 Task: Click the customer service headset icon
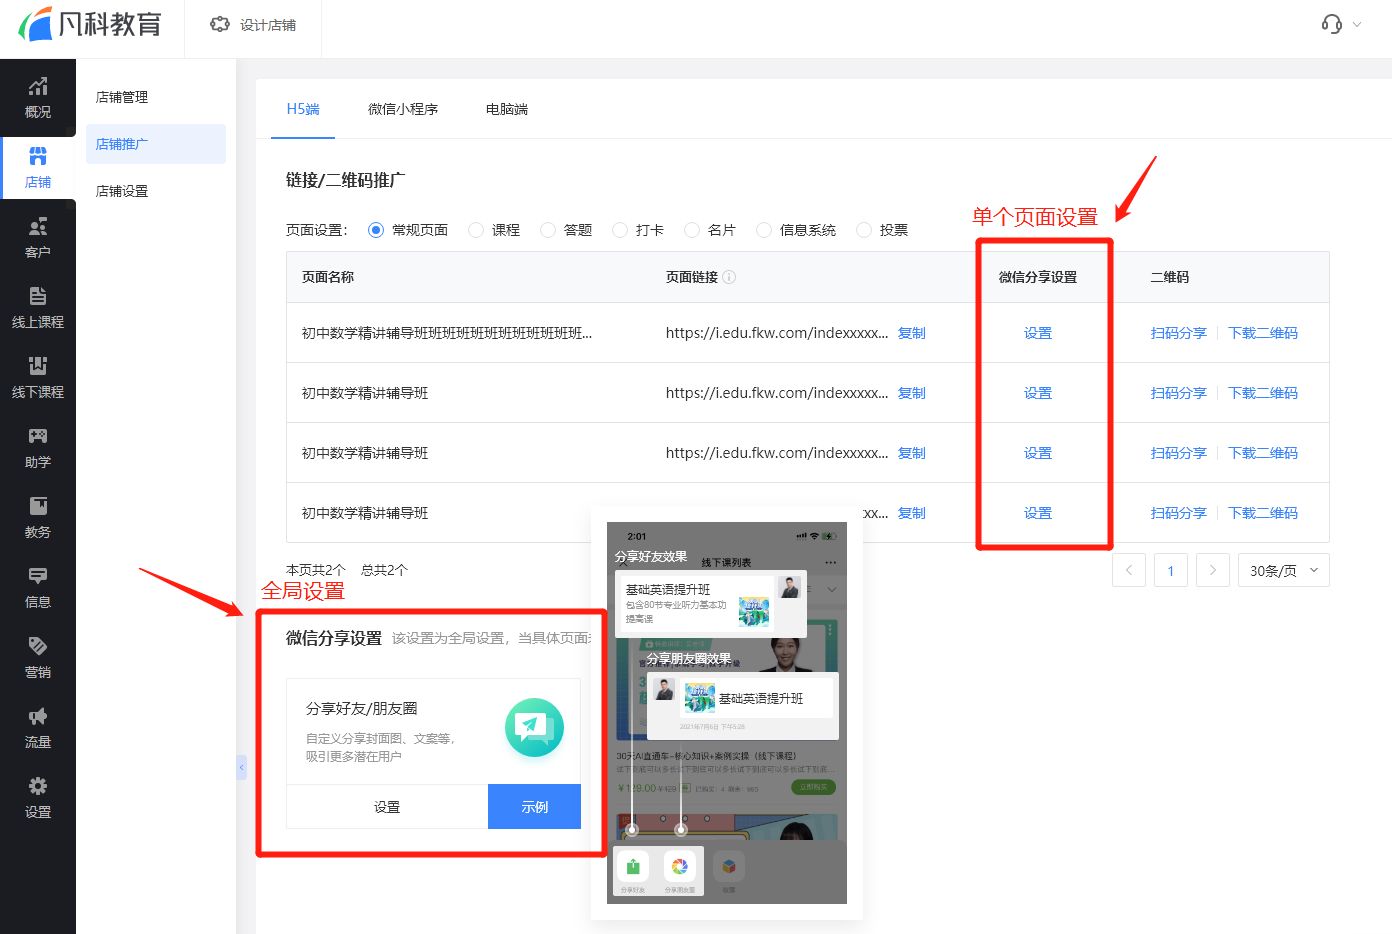click(x=1331, y=24)
